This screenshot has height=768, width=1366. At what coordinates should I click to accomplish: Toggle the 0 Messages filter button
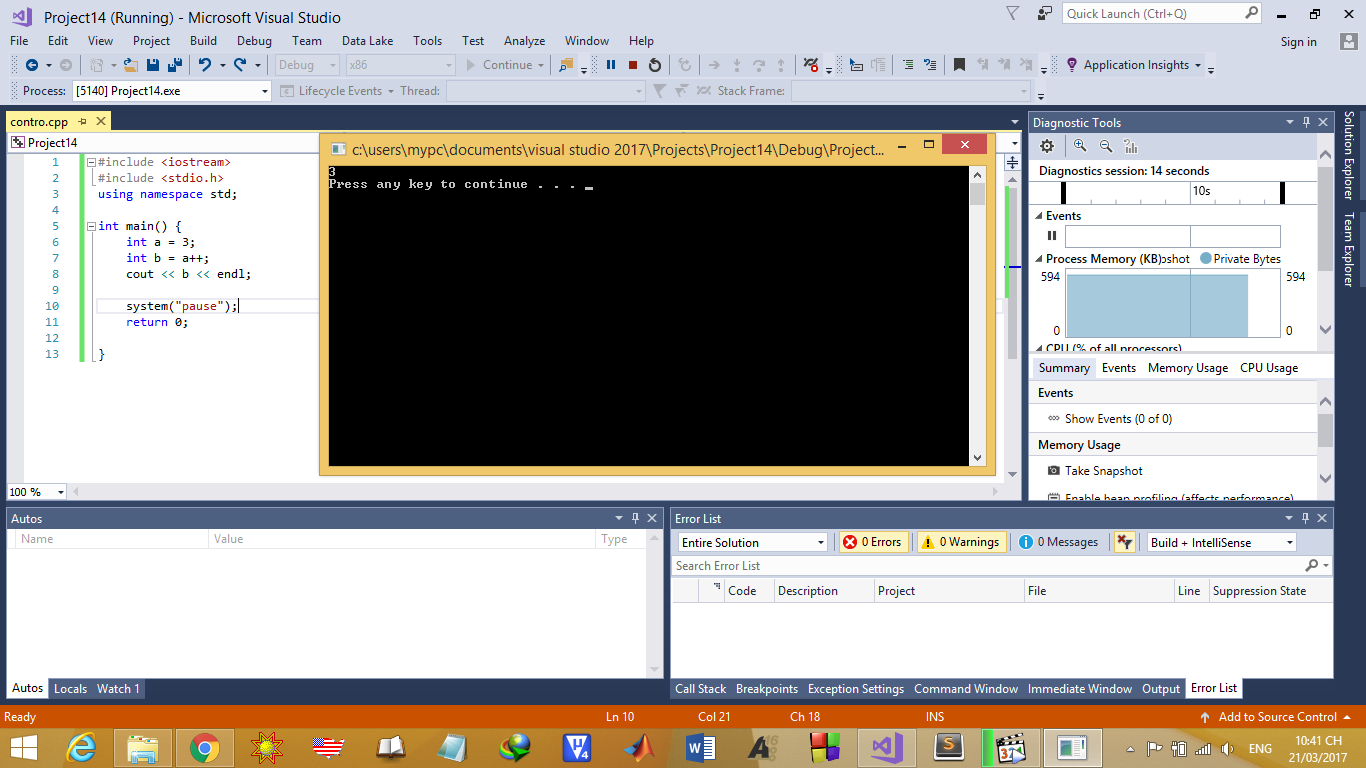(x=1059, y=542)
